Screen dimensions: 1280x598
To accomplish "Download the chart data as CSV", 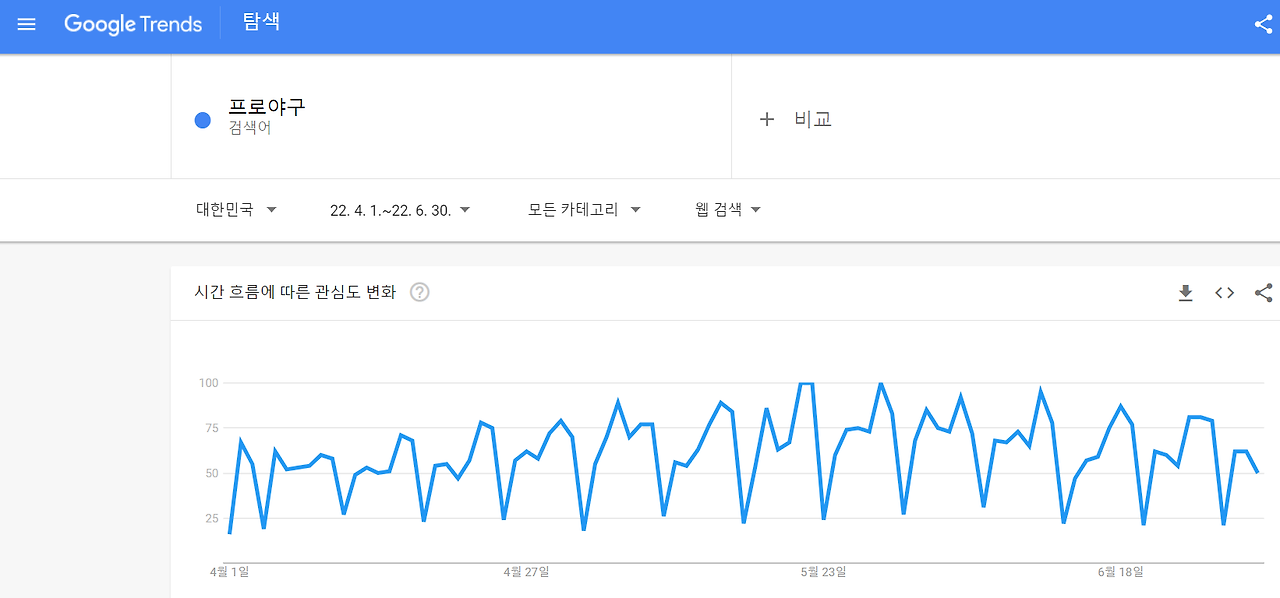I will (1185, 292).
